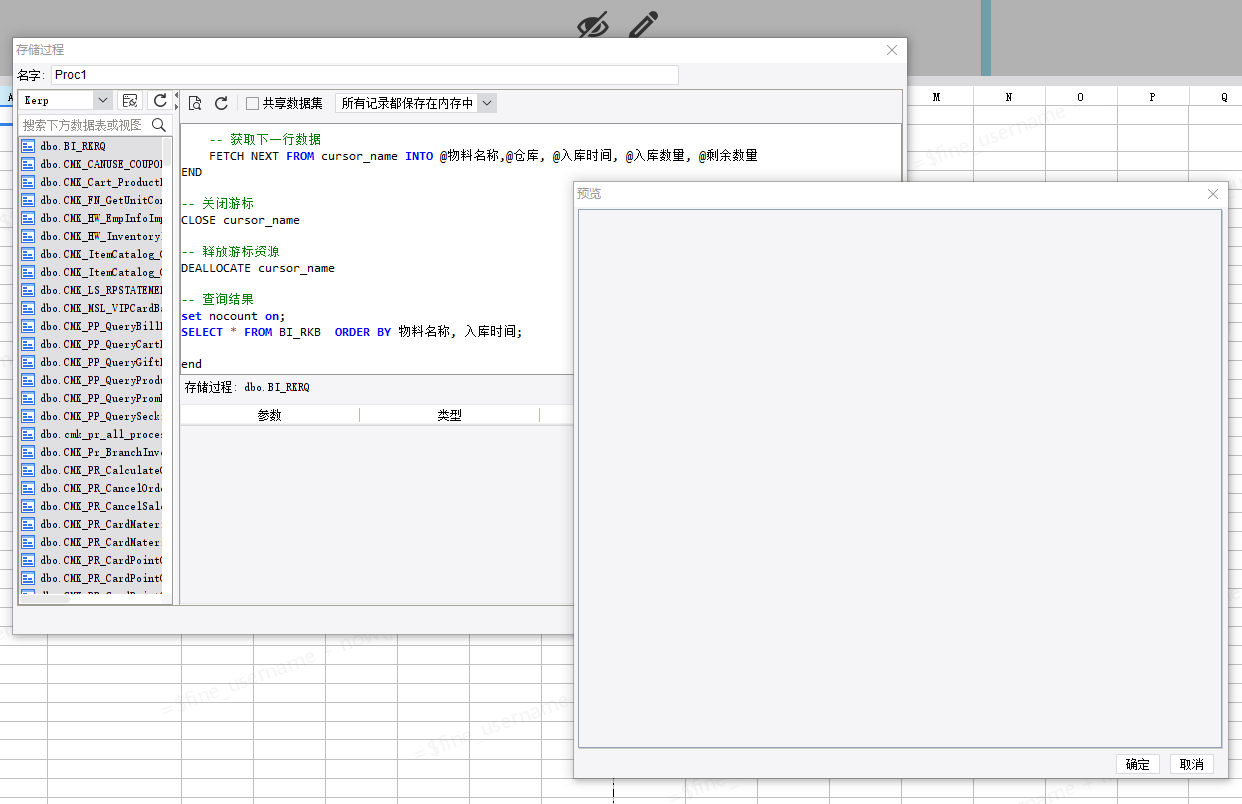
Task: Select dbo.CMK_PR_CancelOrd in the list
Action: tap(91, 488)
